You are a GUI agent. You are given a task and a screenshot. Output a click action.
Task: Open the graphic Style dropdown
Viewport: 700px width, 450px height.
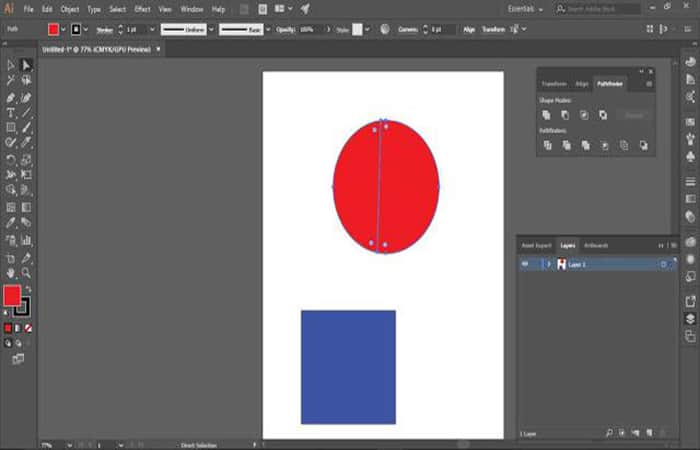pos(367,29)
